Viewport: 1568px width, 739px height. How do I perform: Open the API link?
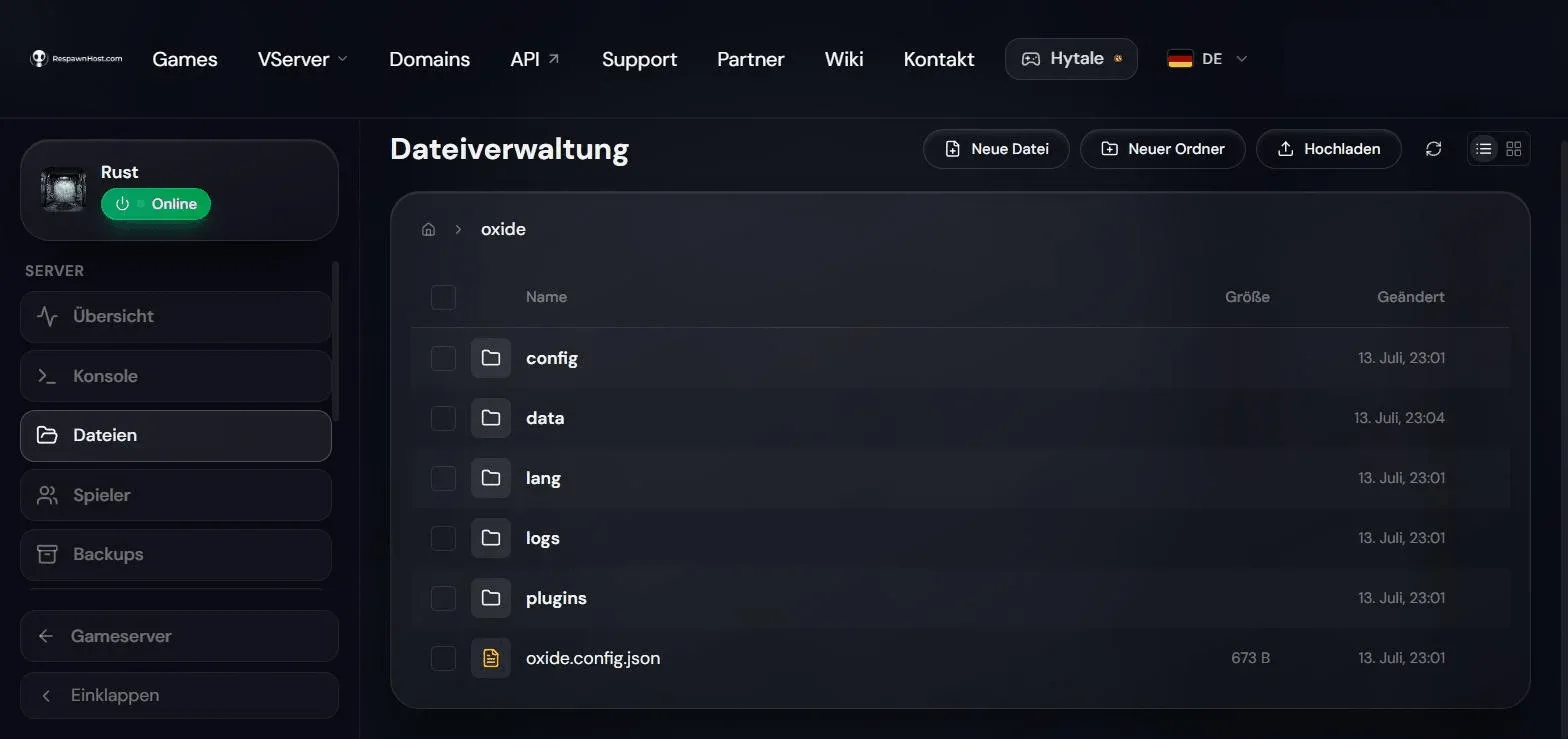535,59
